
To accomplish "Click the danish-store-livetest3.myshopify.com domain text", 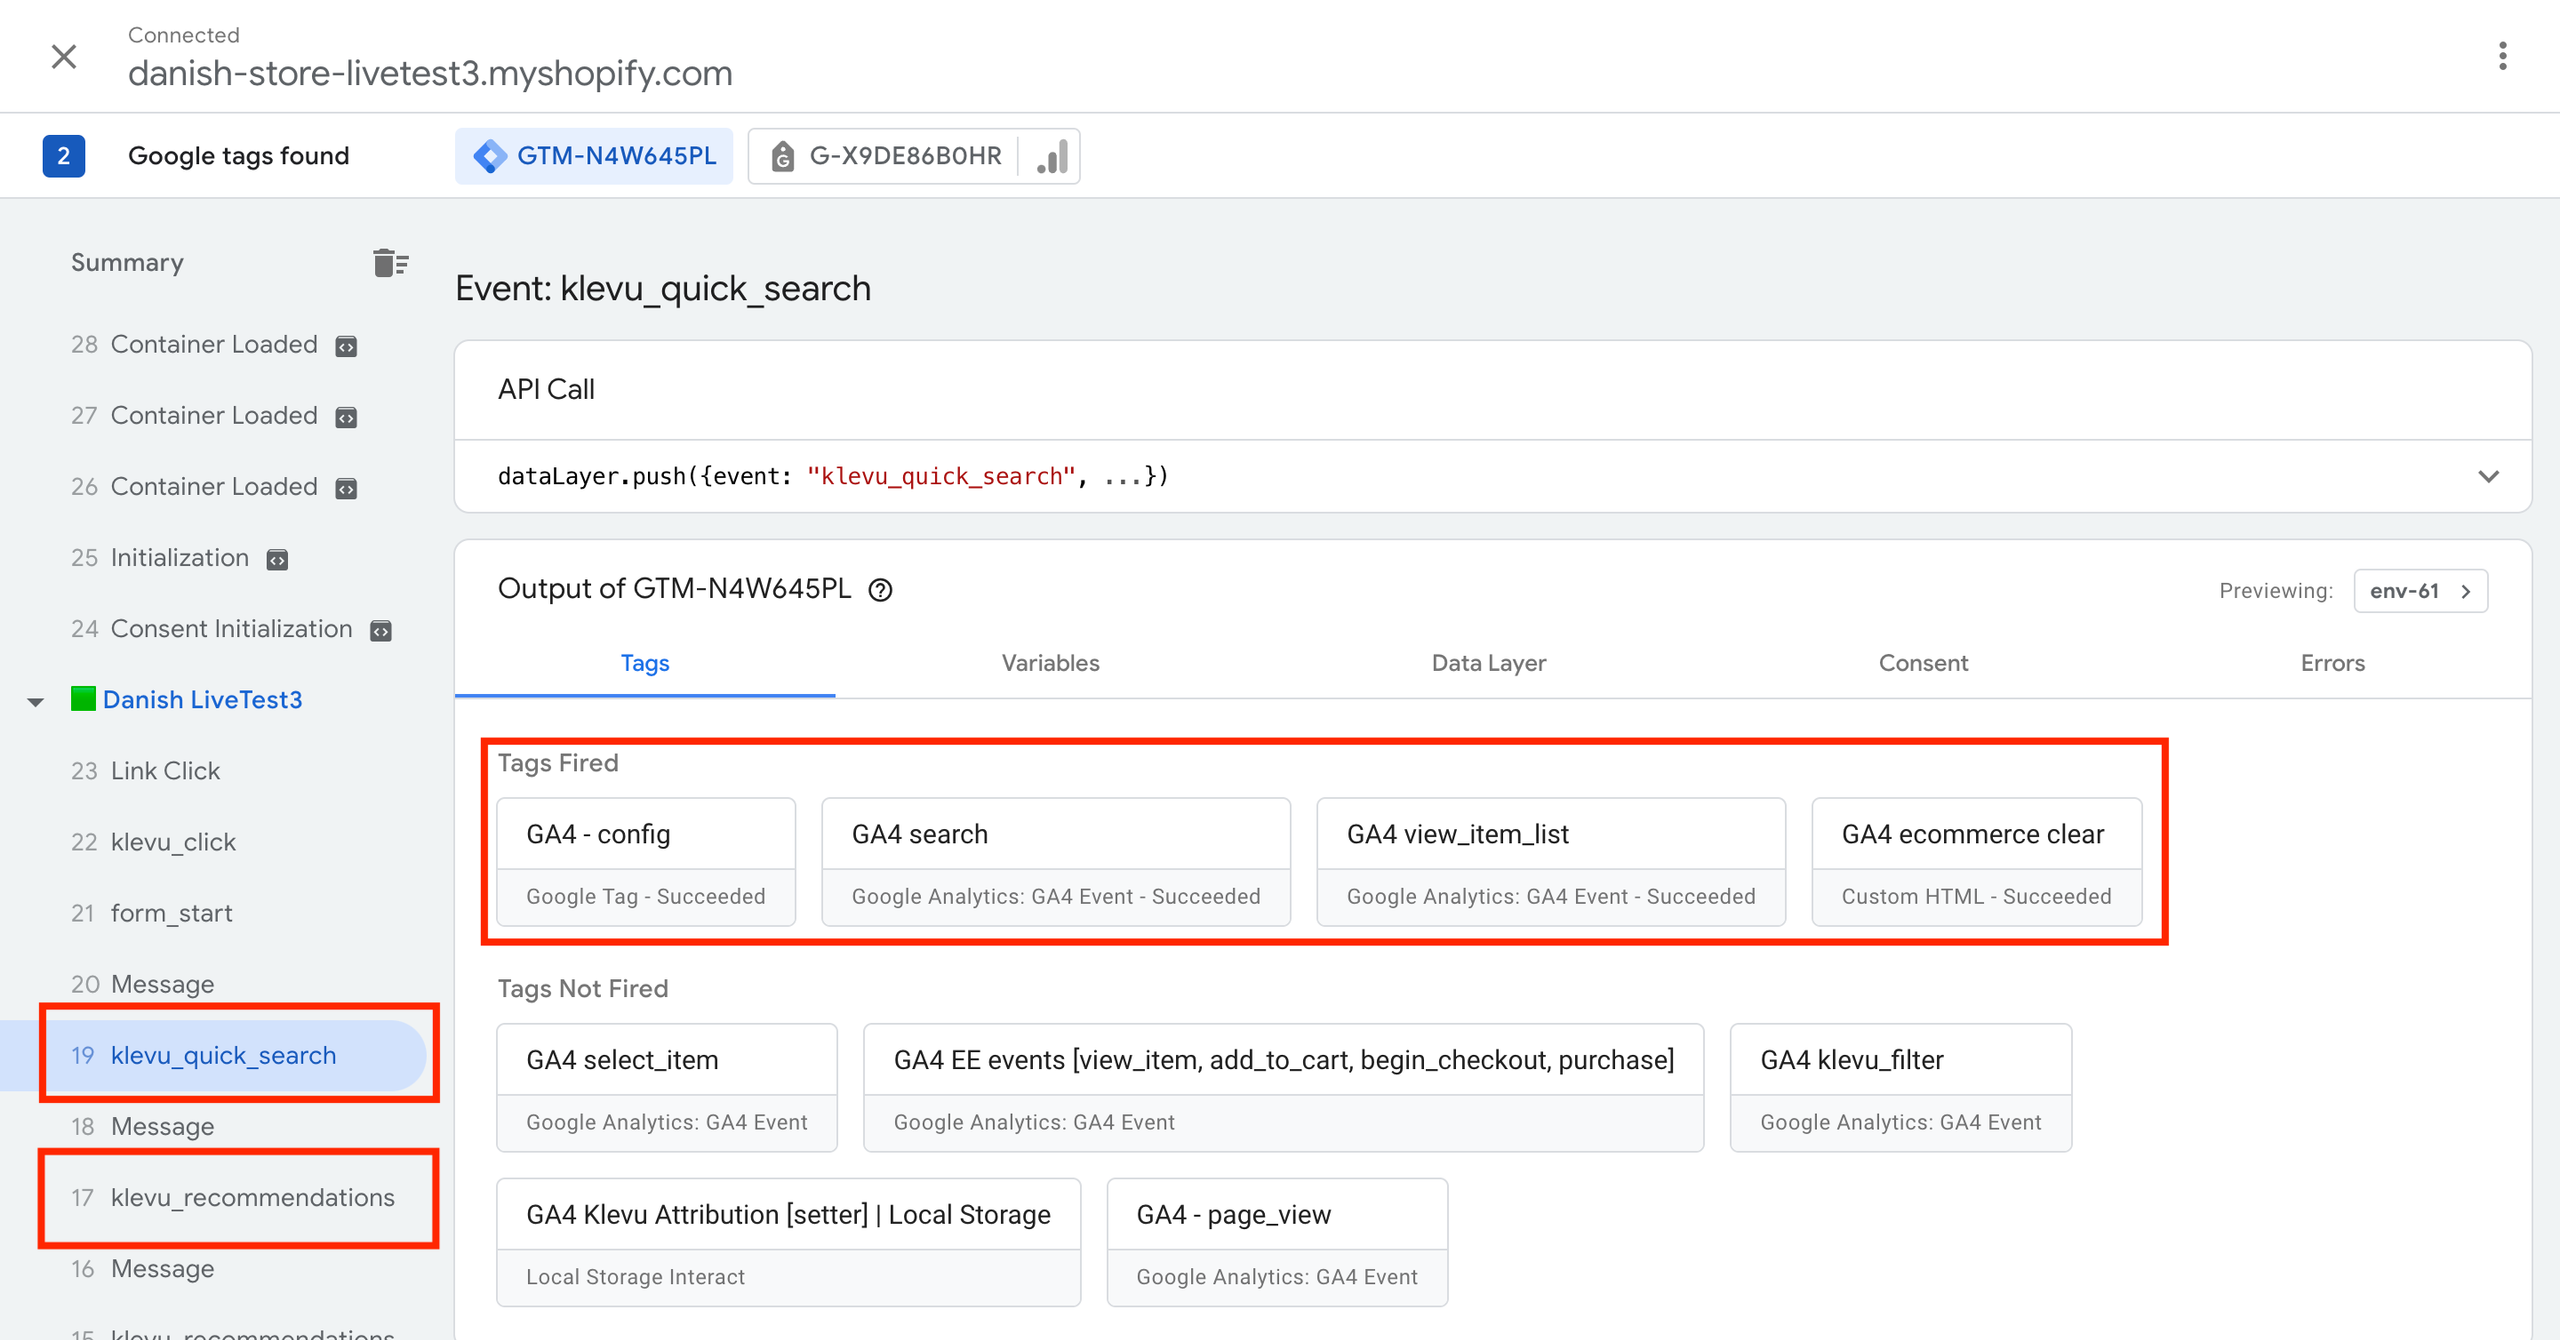I will pos(430,73).
